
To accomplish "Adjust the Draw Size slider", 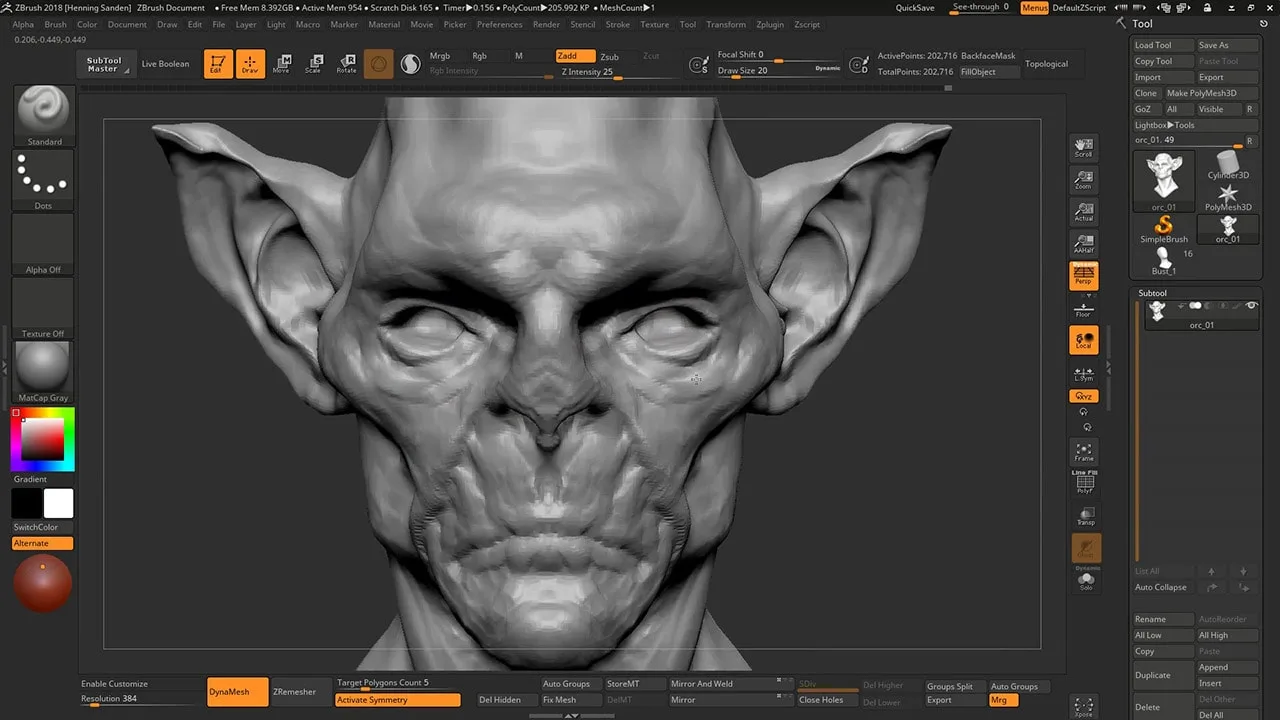I will click(780, 71).
